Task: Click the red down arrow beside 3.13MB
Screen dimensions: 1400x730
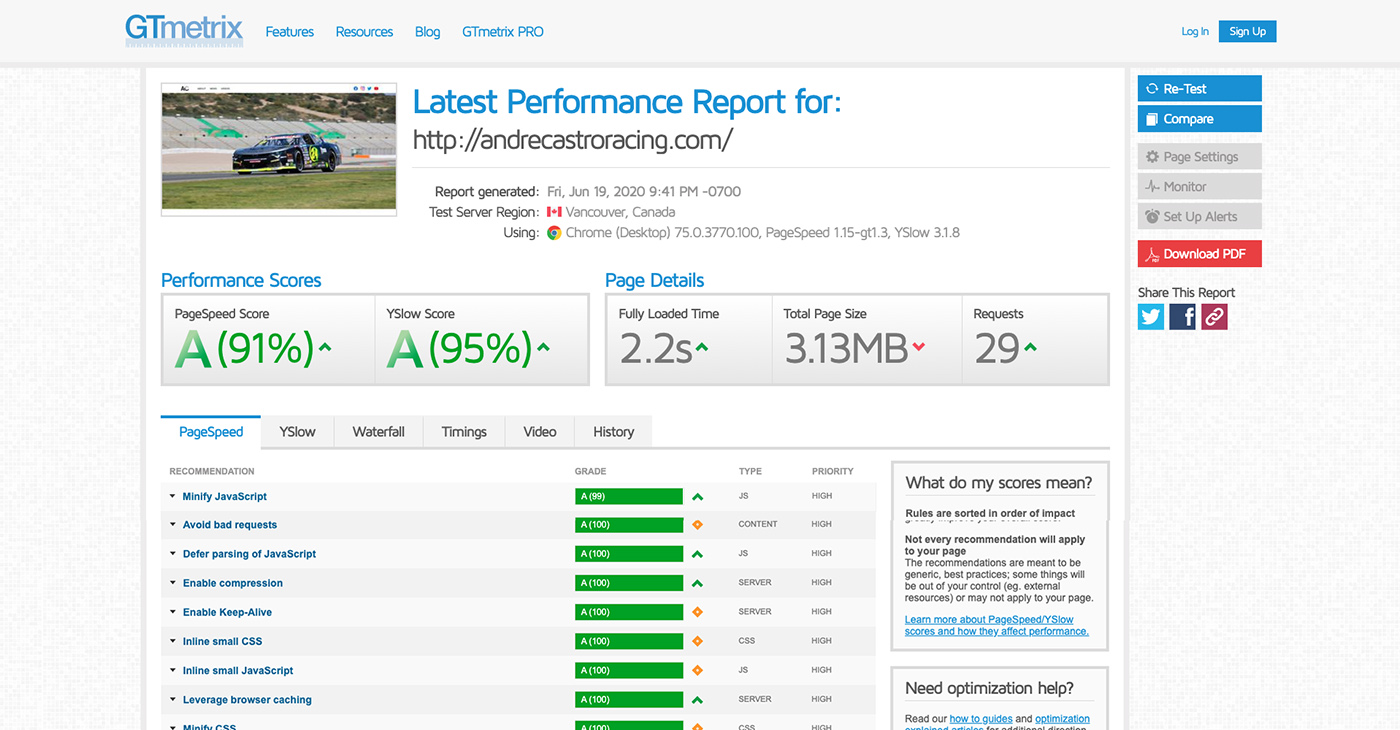Action: [919, 348]
